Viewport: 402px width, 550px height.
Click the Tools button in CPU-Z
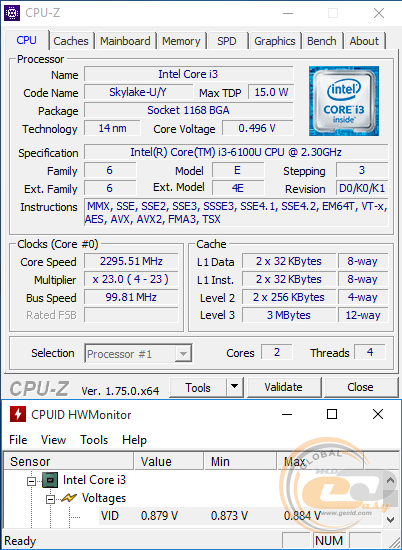(x=198, y=387)
